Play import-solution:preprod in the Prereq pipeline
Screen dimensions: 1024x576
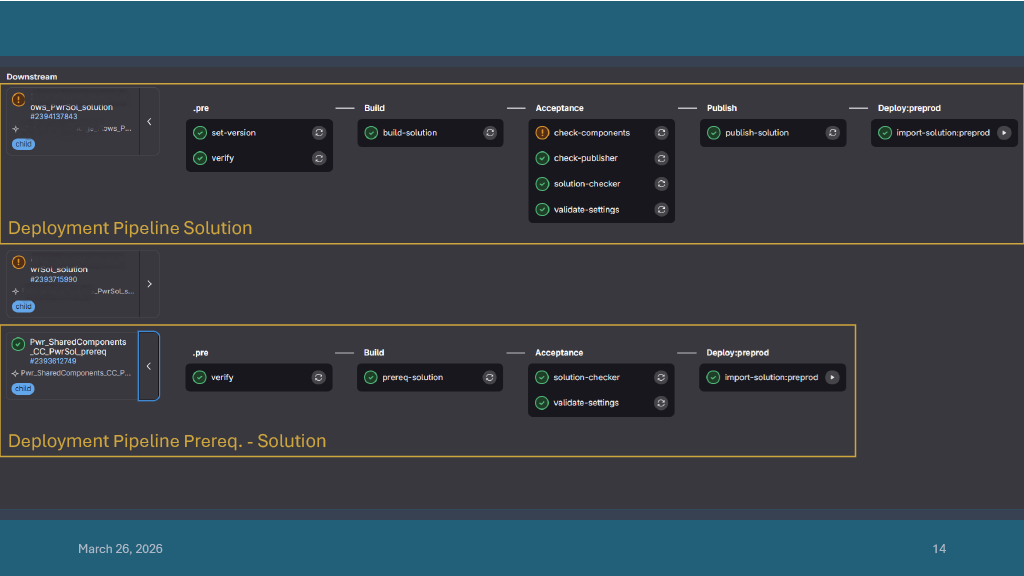[x=832, y=377]
